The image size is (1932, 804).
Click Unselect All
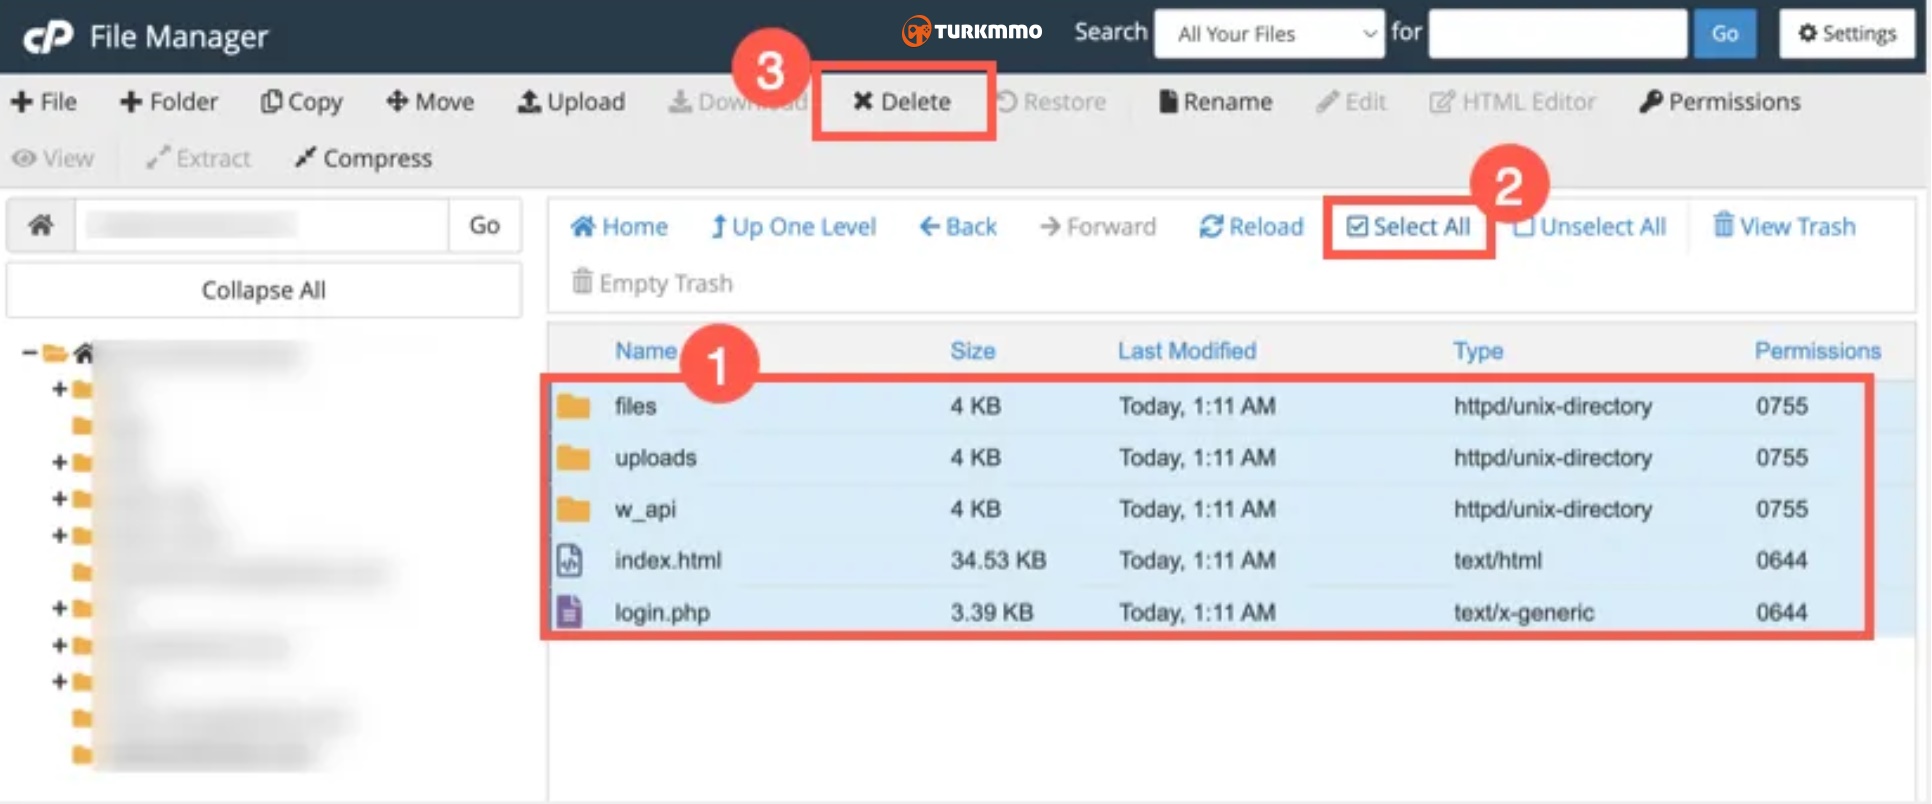click(1589, 227)
